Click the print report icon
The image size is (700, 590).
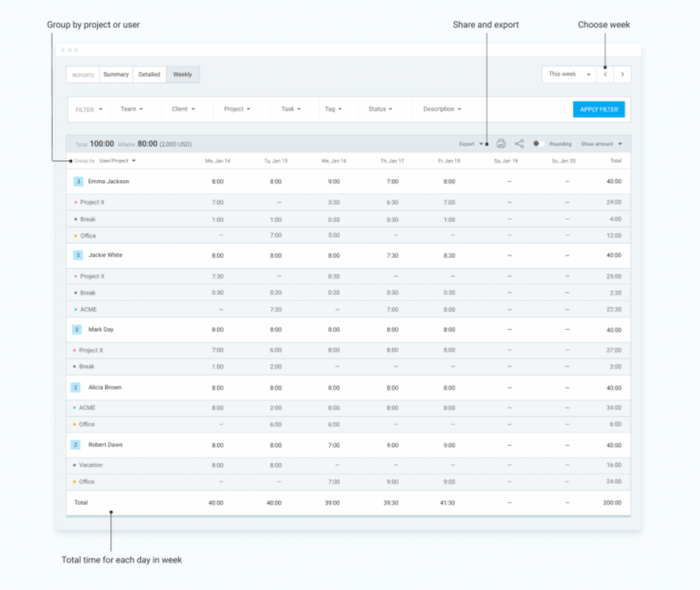coord(501,144)
